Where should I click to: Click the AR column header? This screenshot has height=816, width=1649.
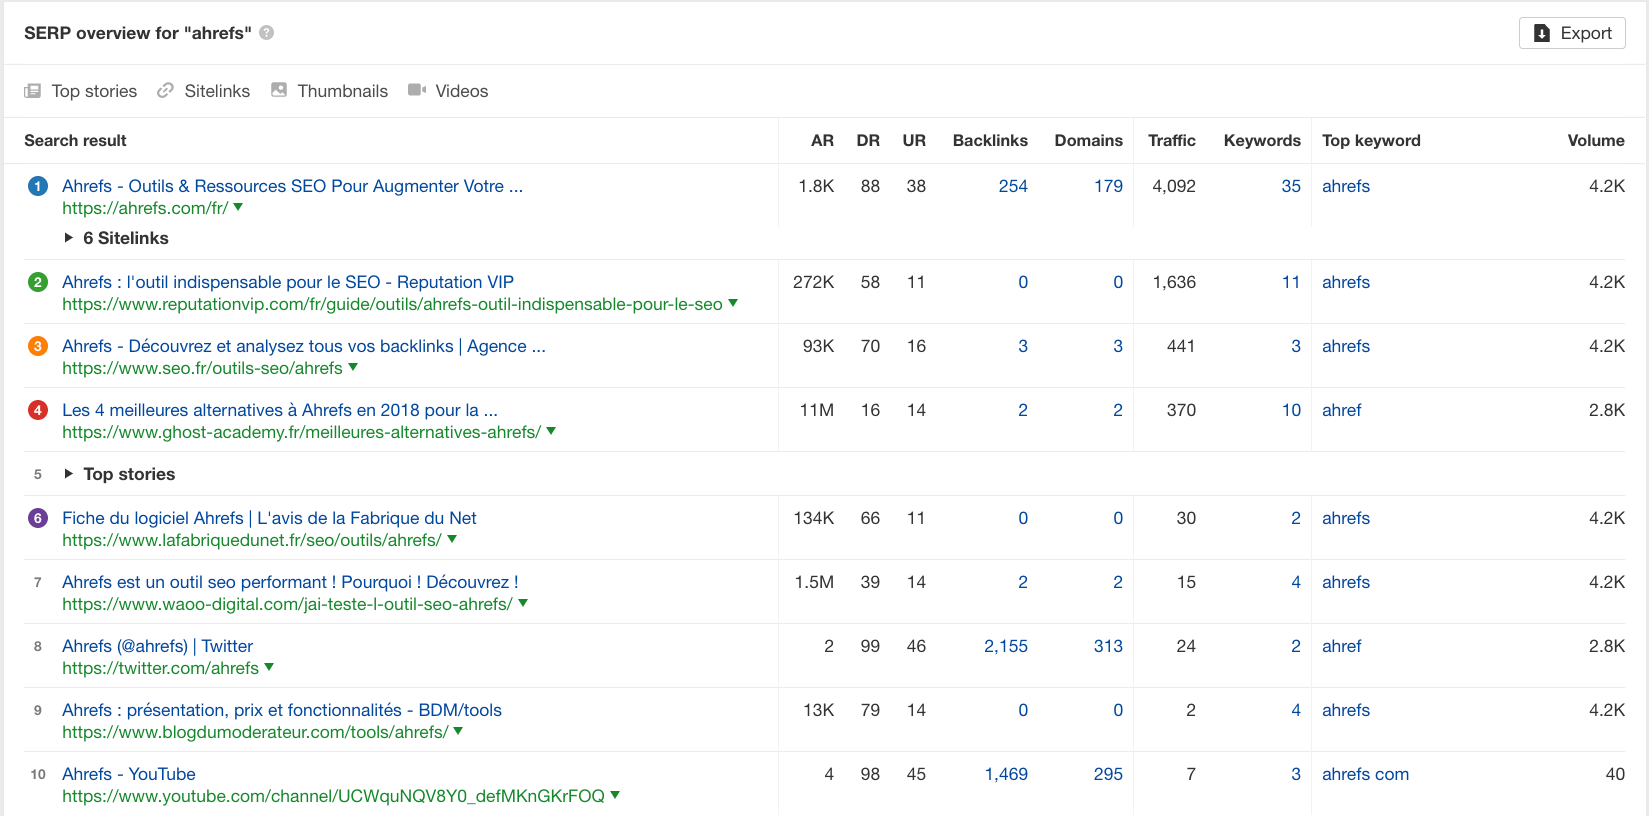[822, 141]
